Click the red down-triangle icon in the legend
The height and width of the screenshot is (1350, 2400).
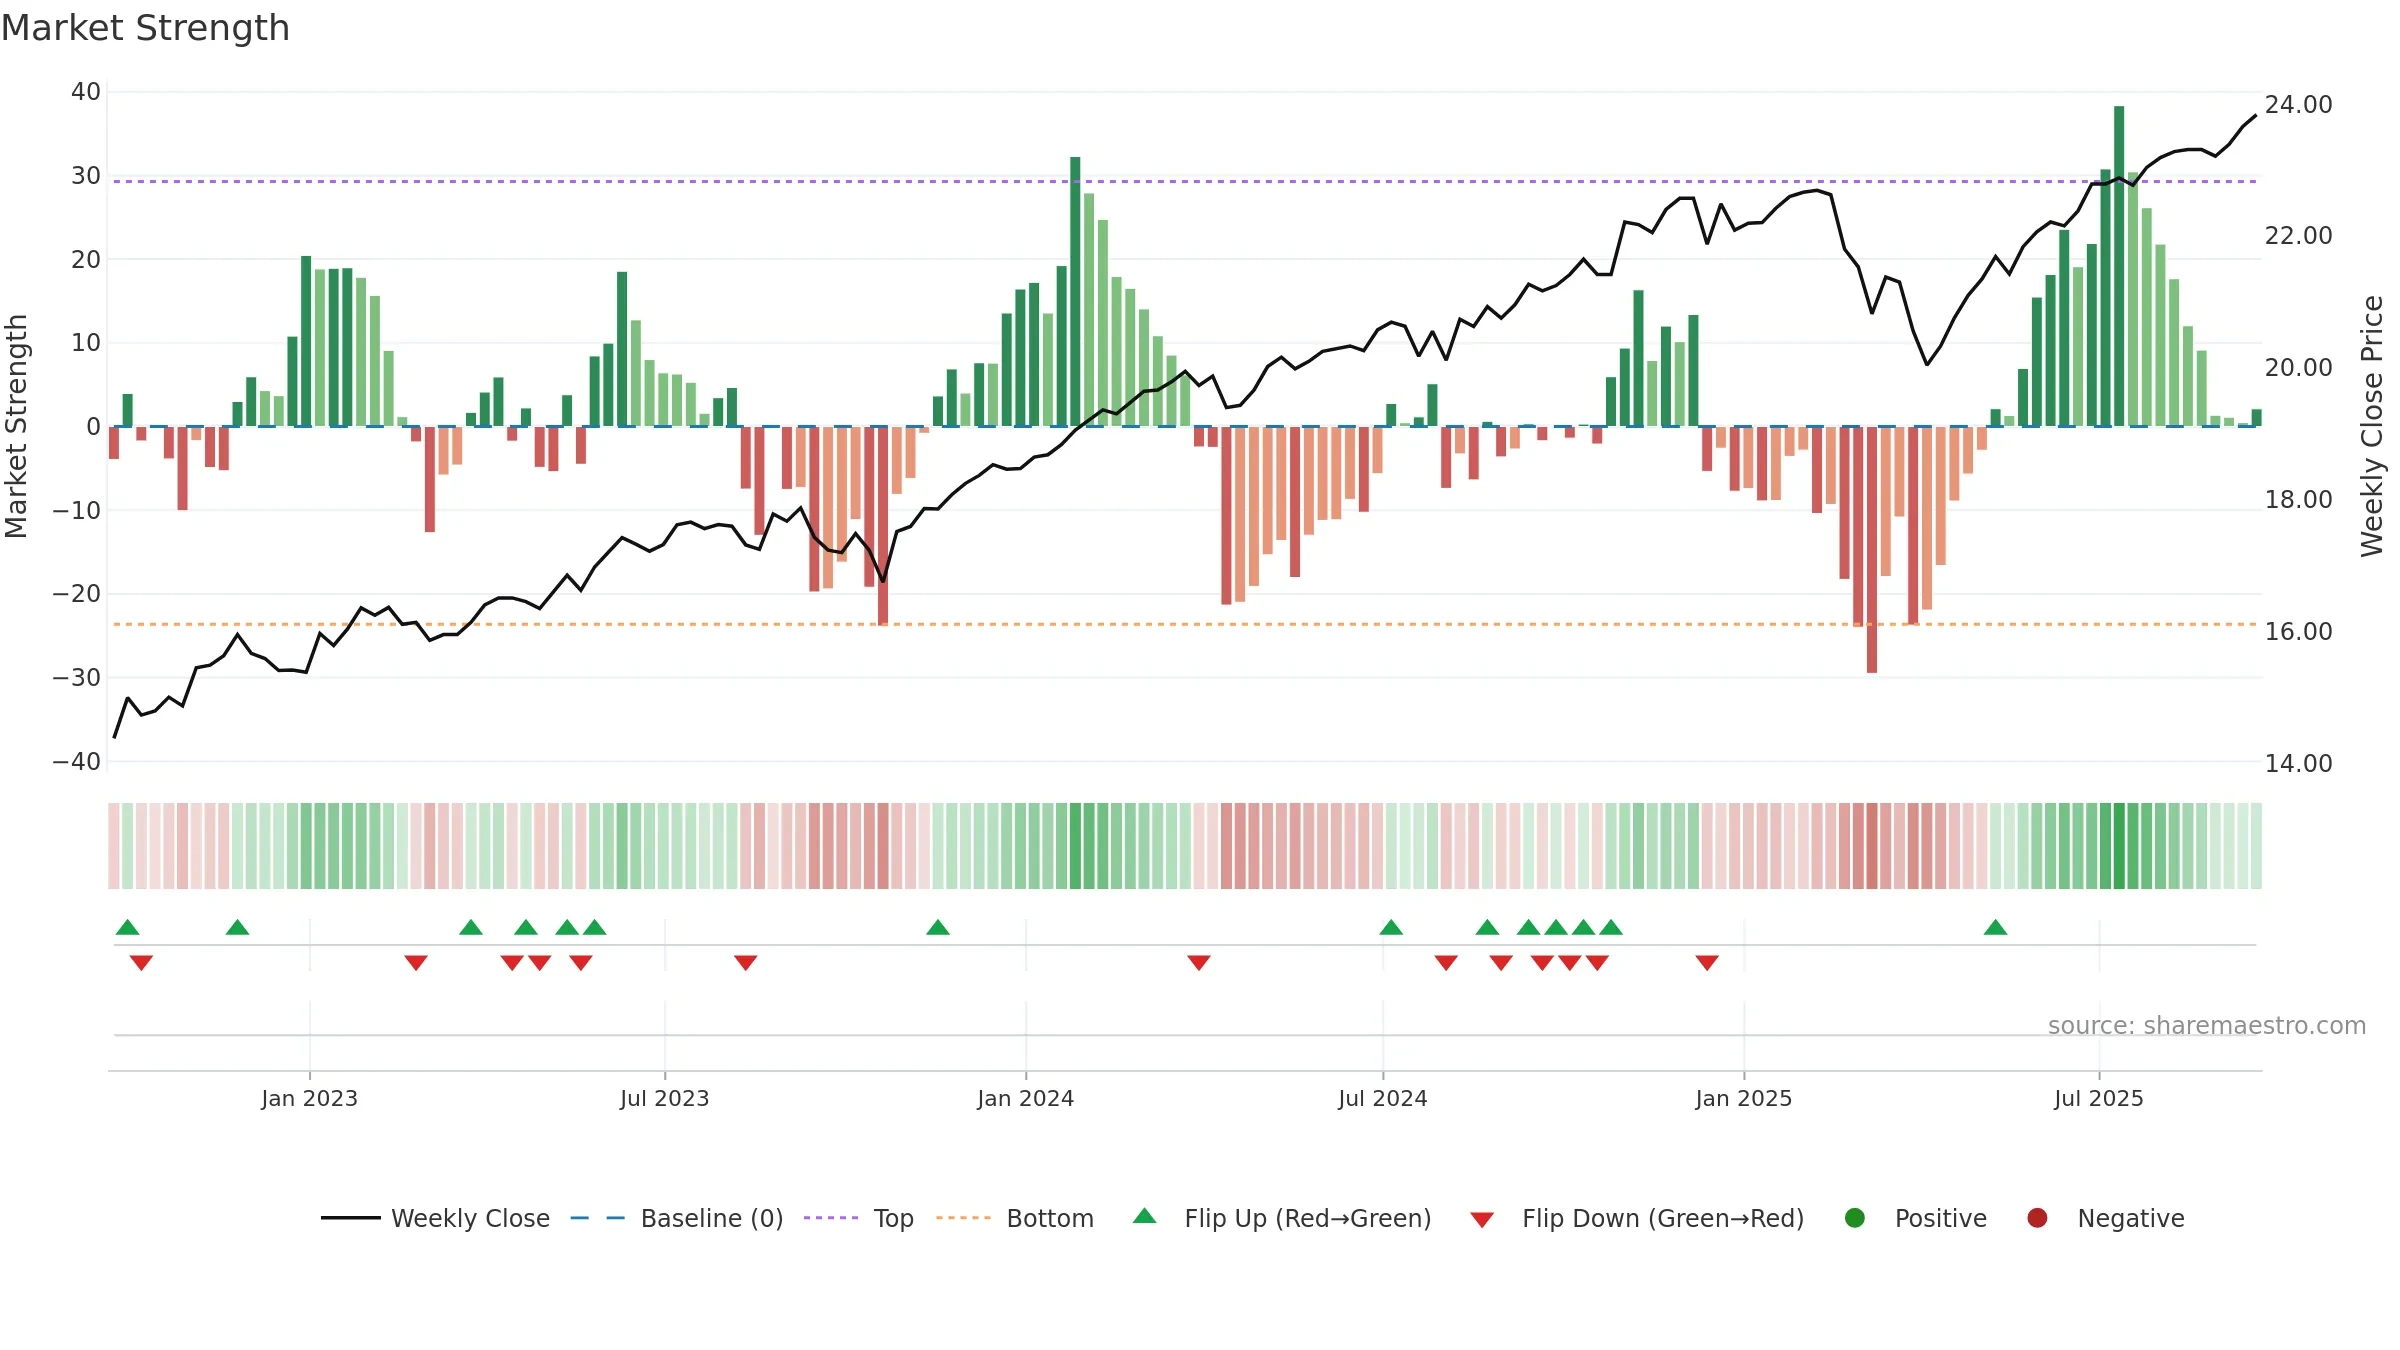point(1482,1220)
